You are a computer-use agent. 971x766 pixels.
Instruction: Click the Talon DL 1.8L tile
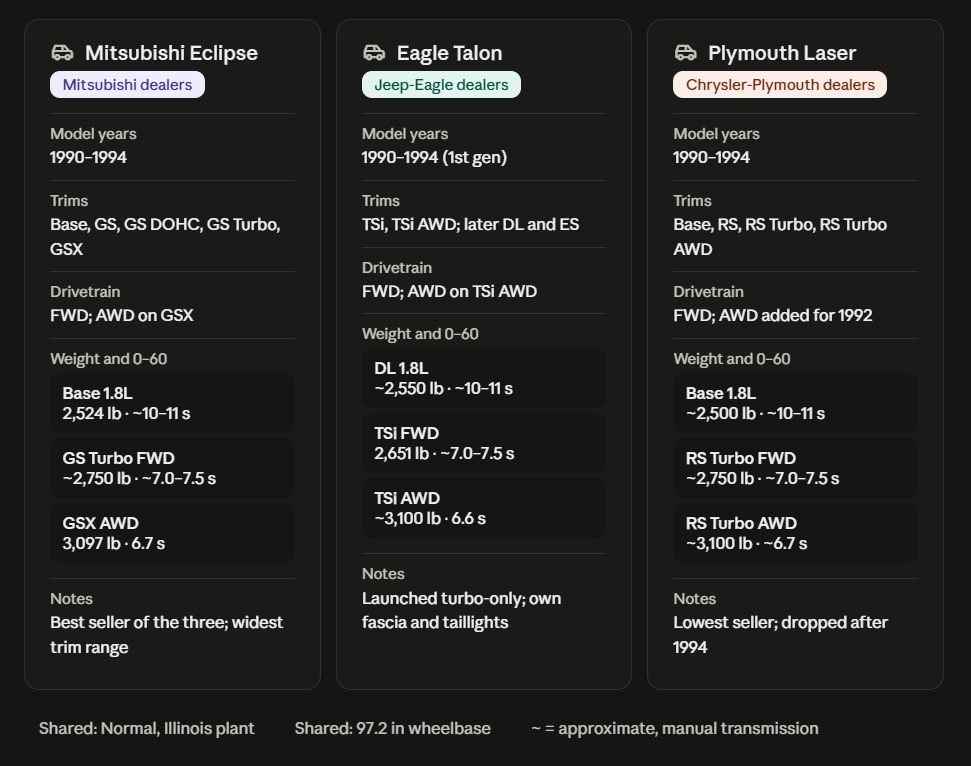pos(484,378)
